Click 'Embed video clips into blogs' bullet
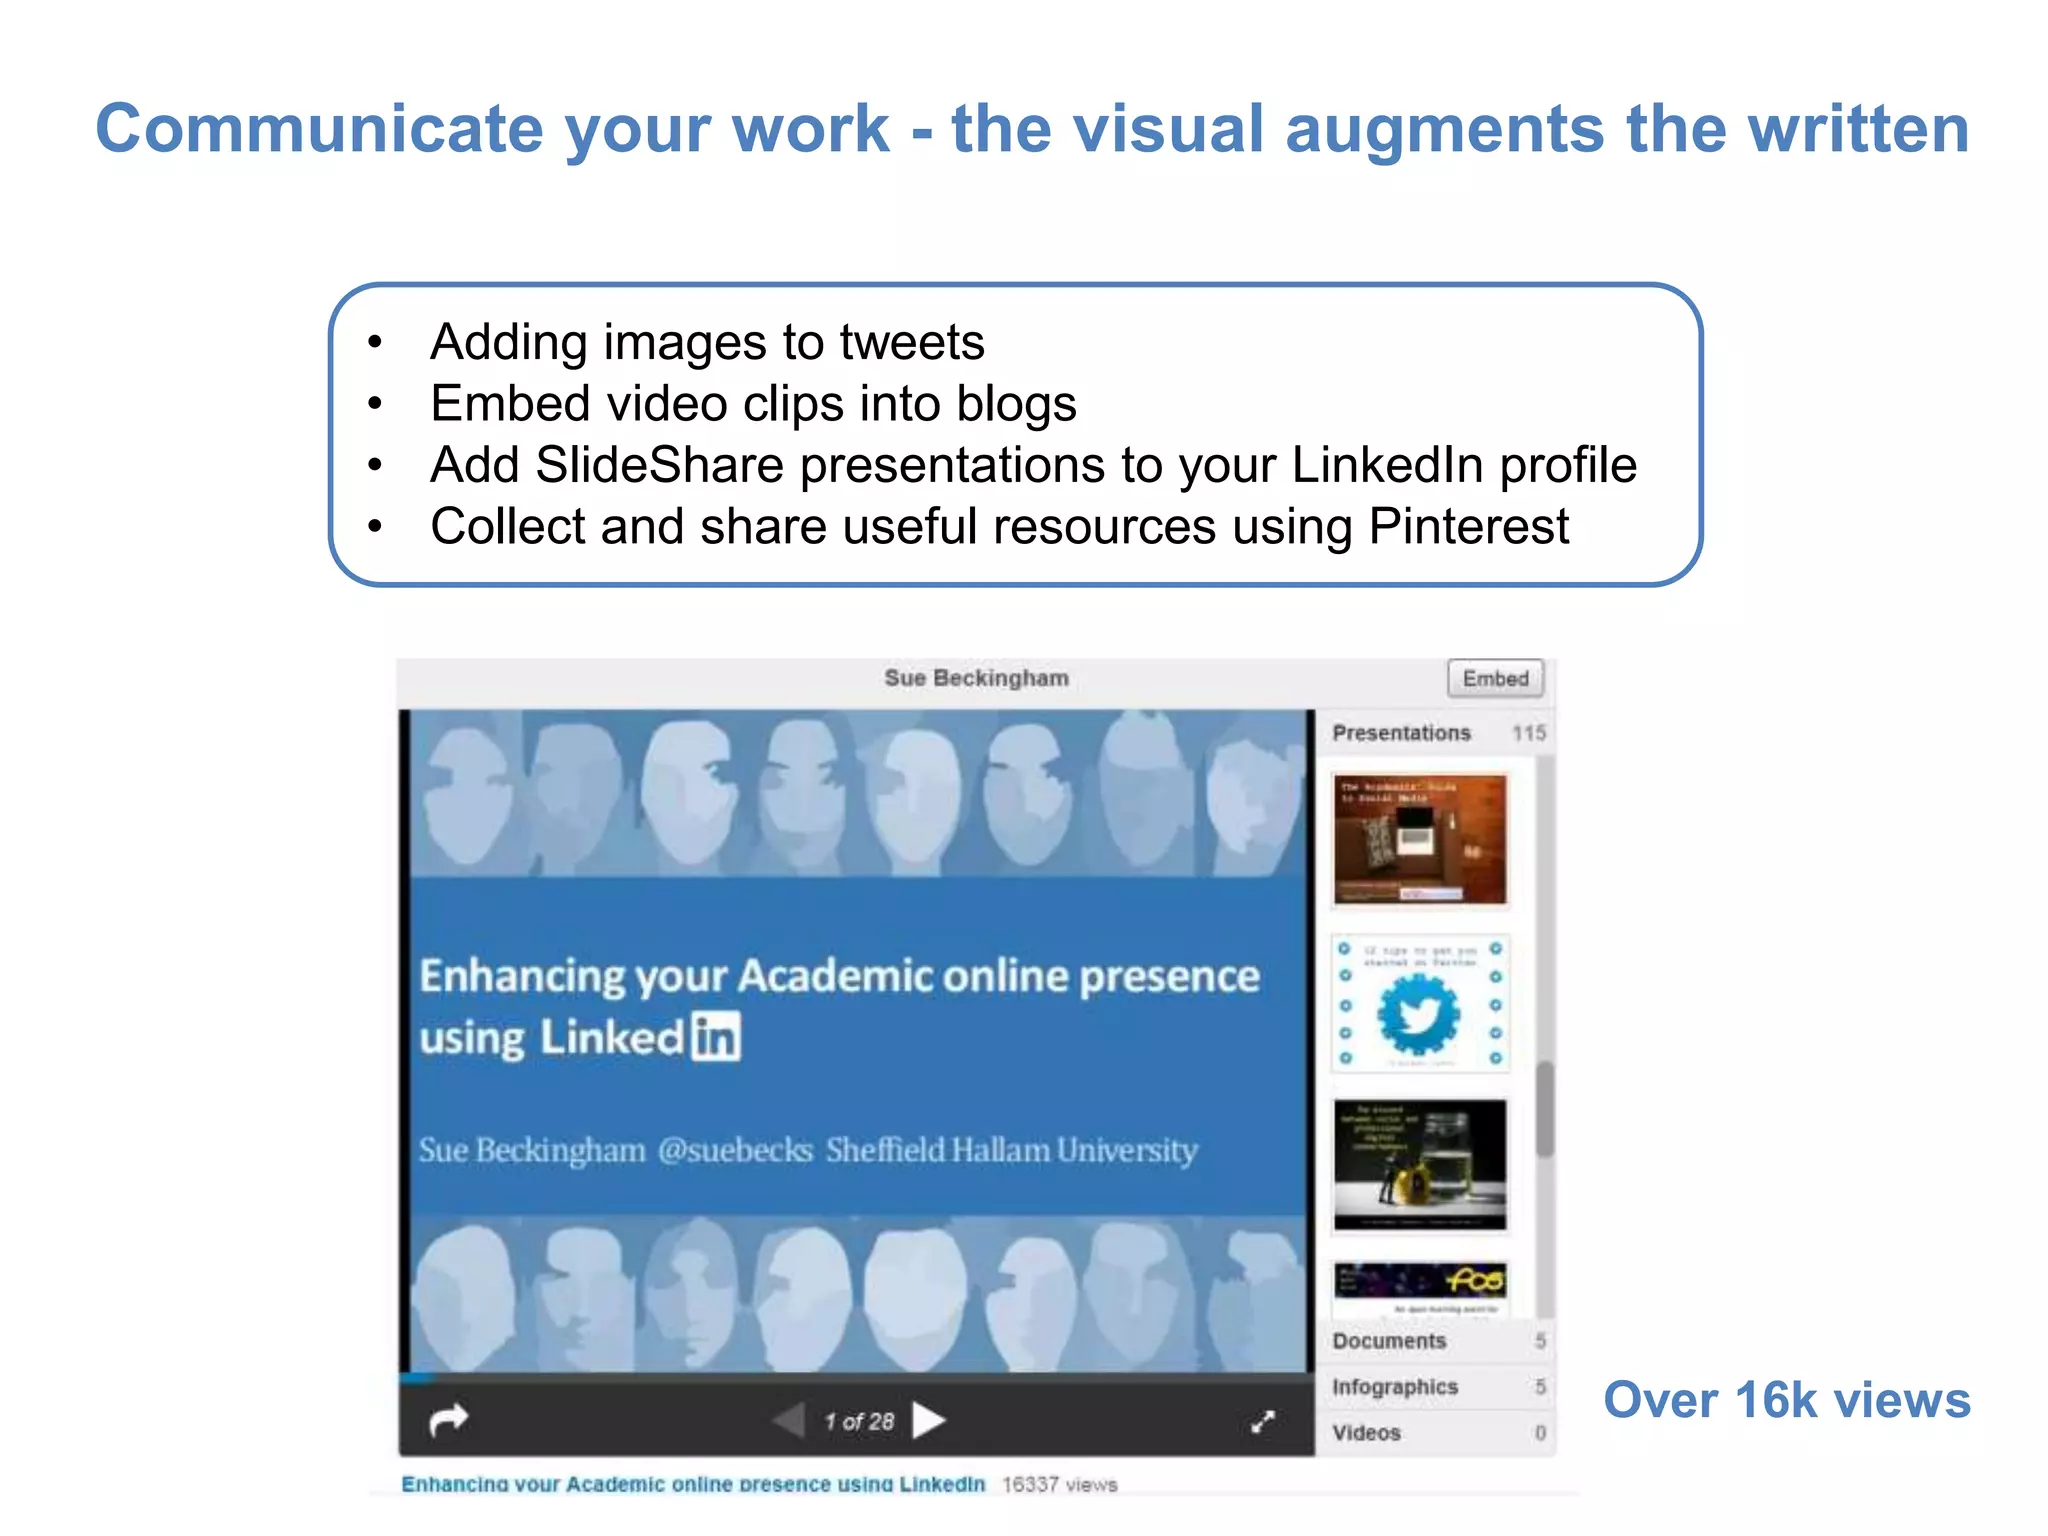2048x1536 pixels. click(753, 404)
